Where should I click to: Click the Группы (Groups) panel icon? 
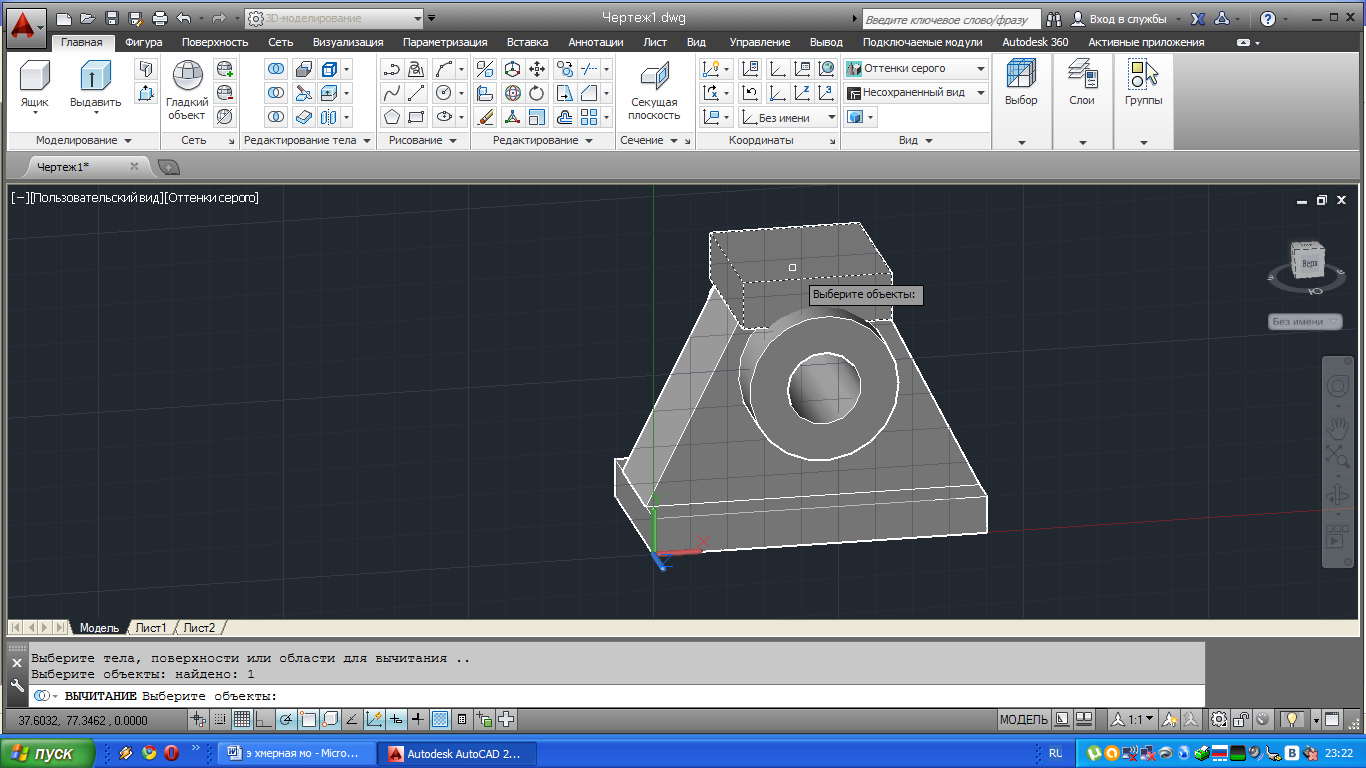pos(1143,78)
